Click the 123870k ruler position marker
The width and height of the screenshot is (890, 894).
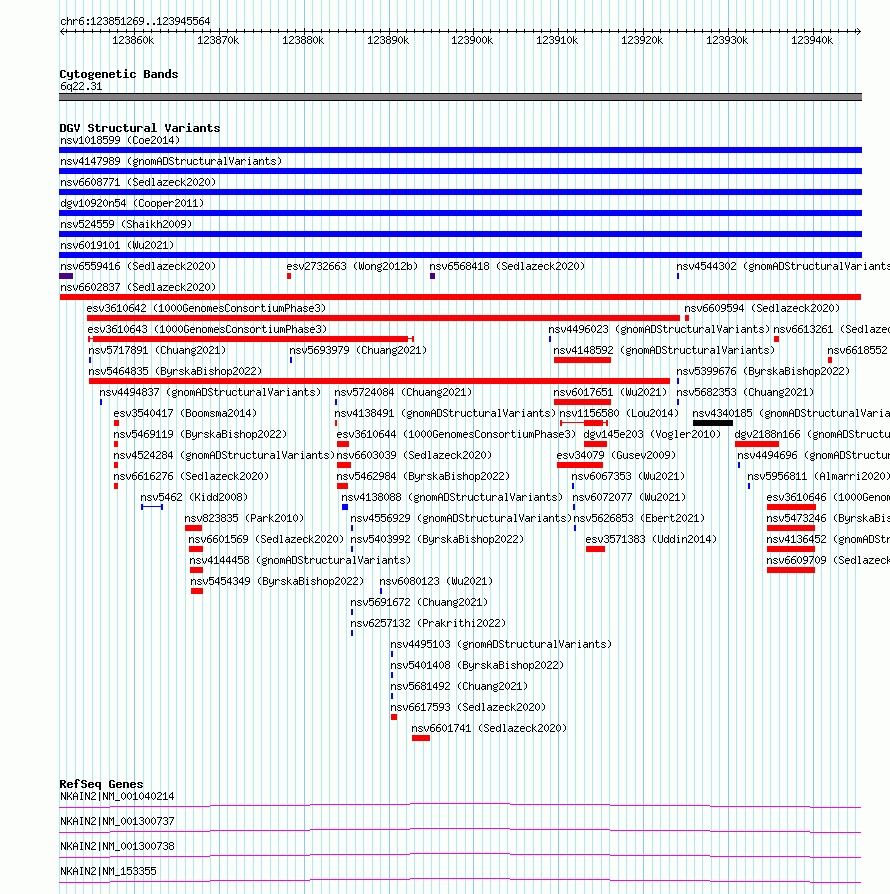point(218,40)
